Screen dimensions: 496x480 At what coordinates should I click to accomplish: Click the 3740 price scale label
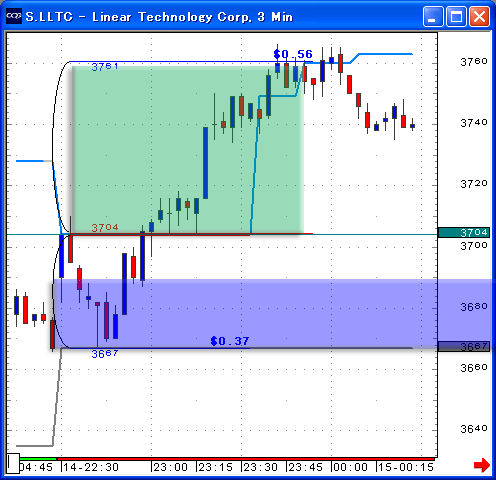[x=474, y=123]
